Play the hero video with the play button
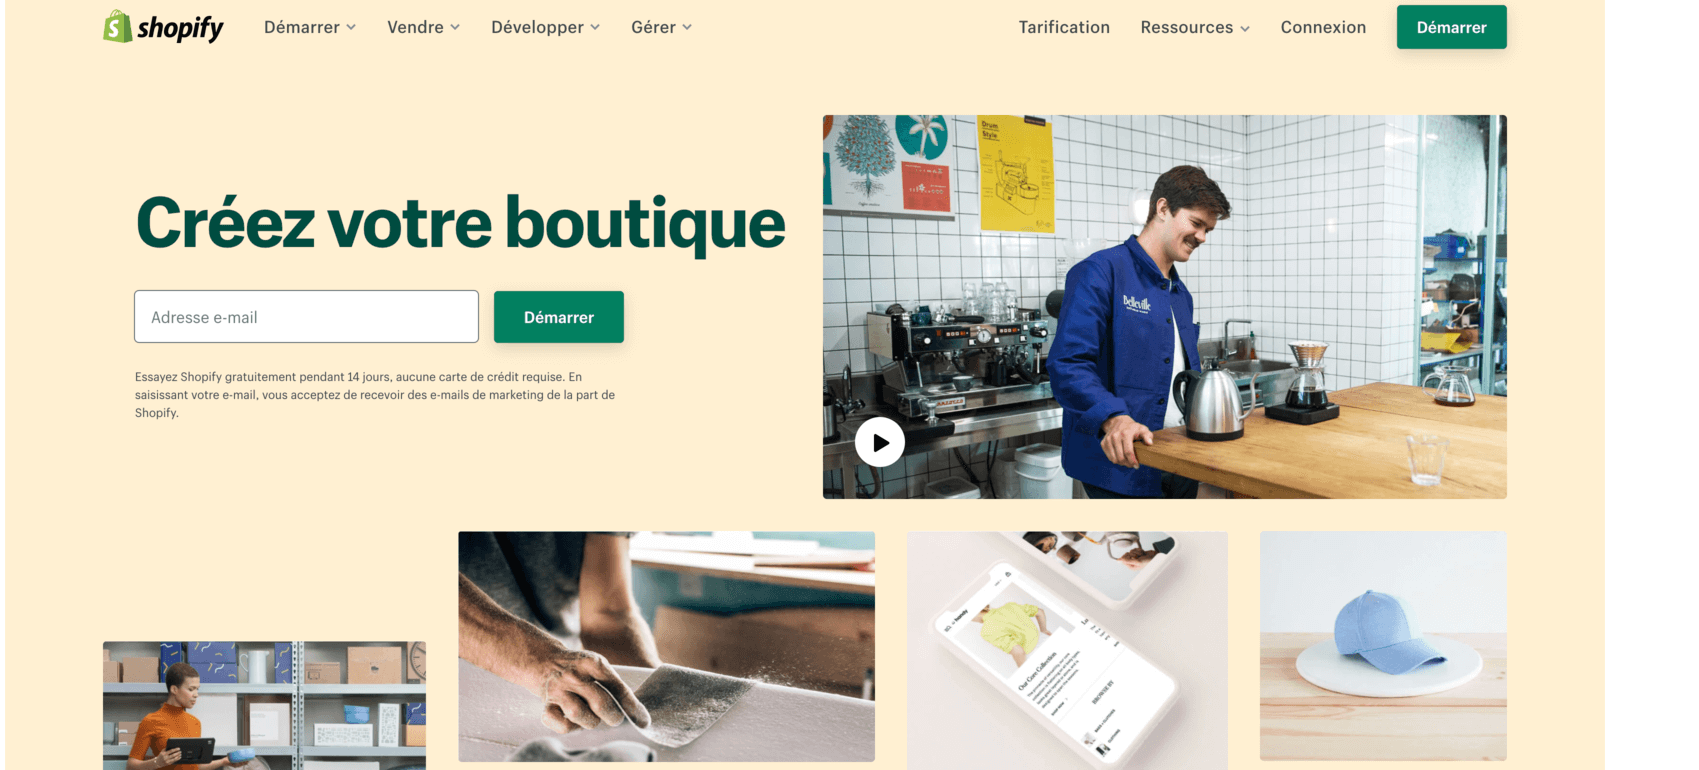The image size is (1699, 770). pyautogui.click(x=880, y=442)
